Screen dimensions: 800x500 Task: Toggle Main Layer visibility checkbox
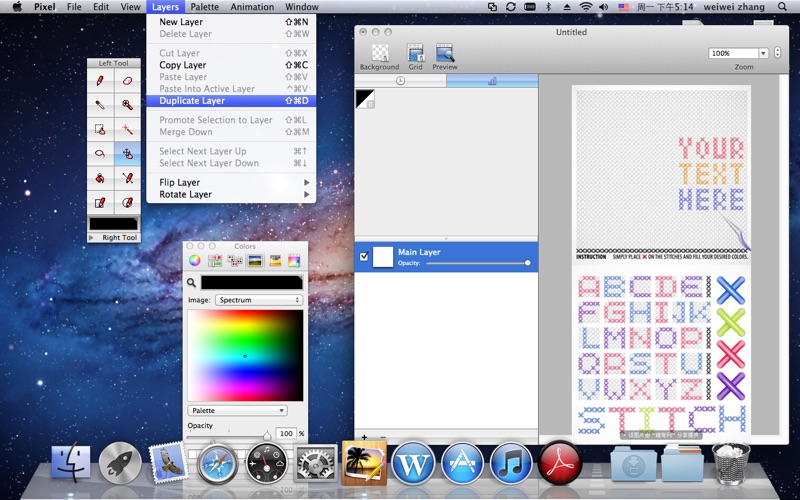pyautogui.click(x=364, y=257)
